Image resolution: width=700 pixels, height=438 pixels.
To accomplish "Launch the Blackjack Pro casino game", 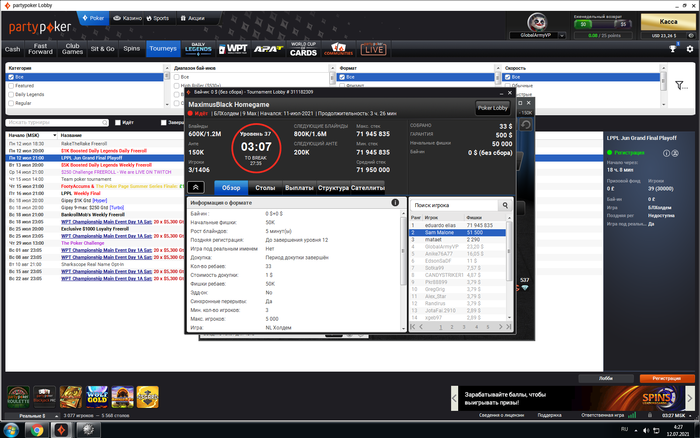I will (x=45, y=396).
